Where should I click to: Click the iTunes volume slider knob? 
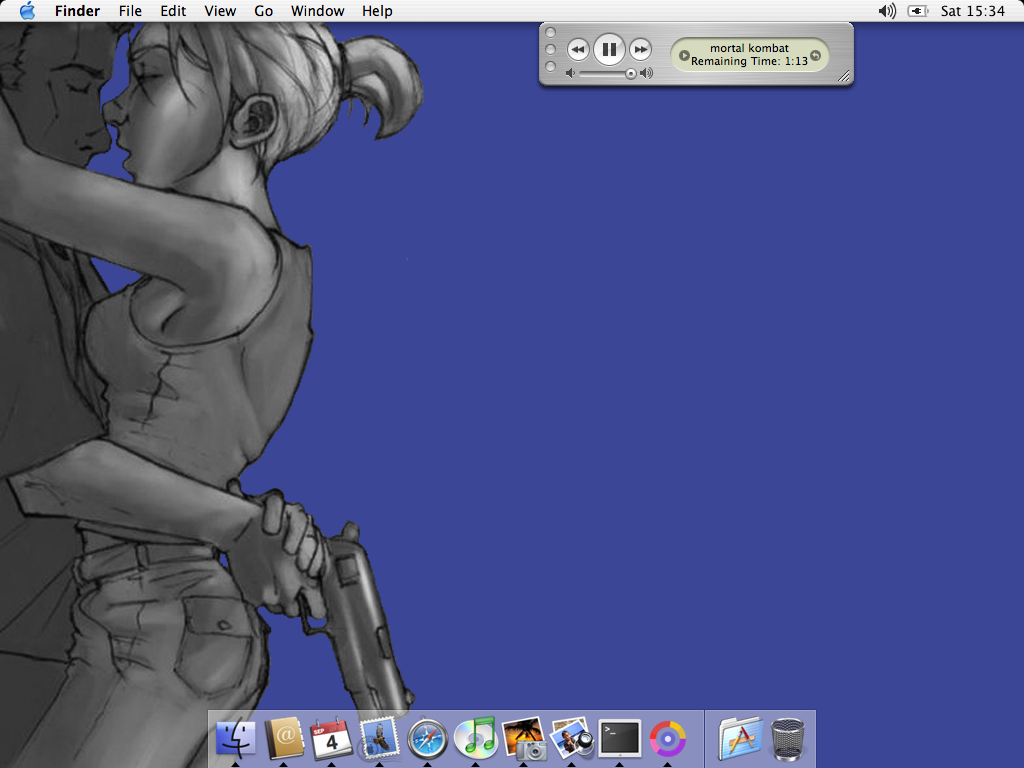point(631,74)
